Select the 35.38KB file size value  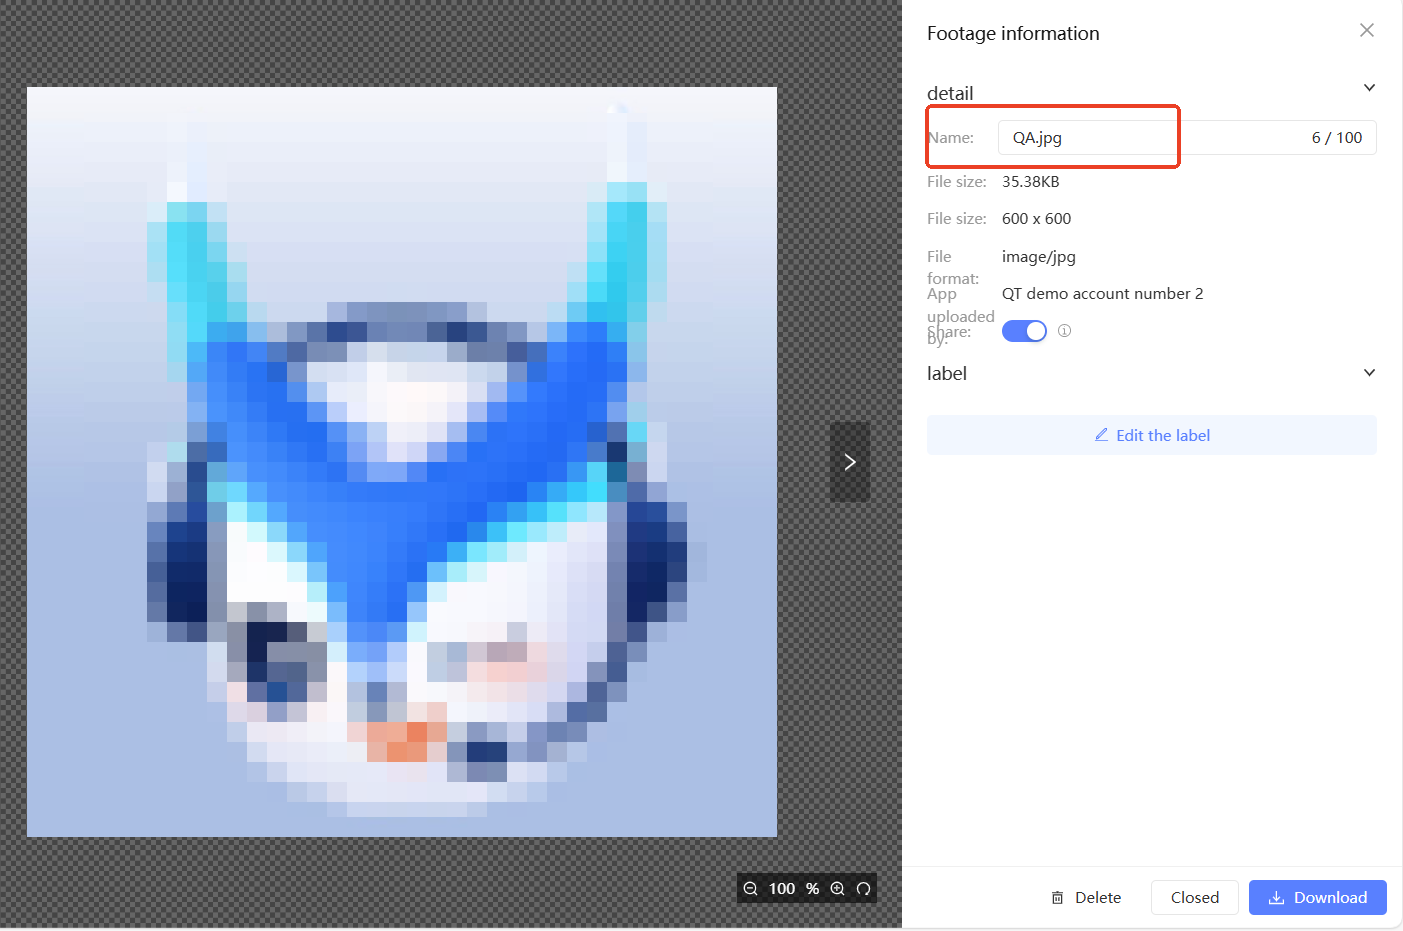(x=1031, y=182)
